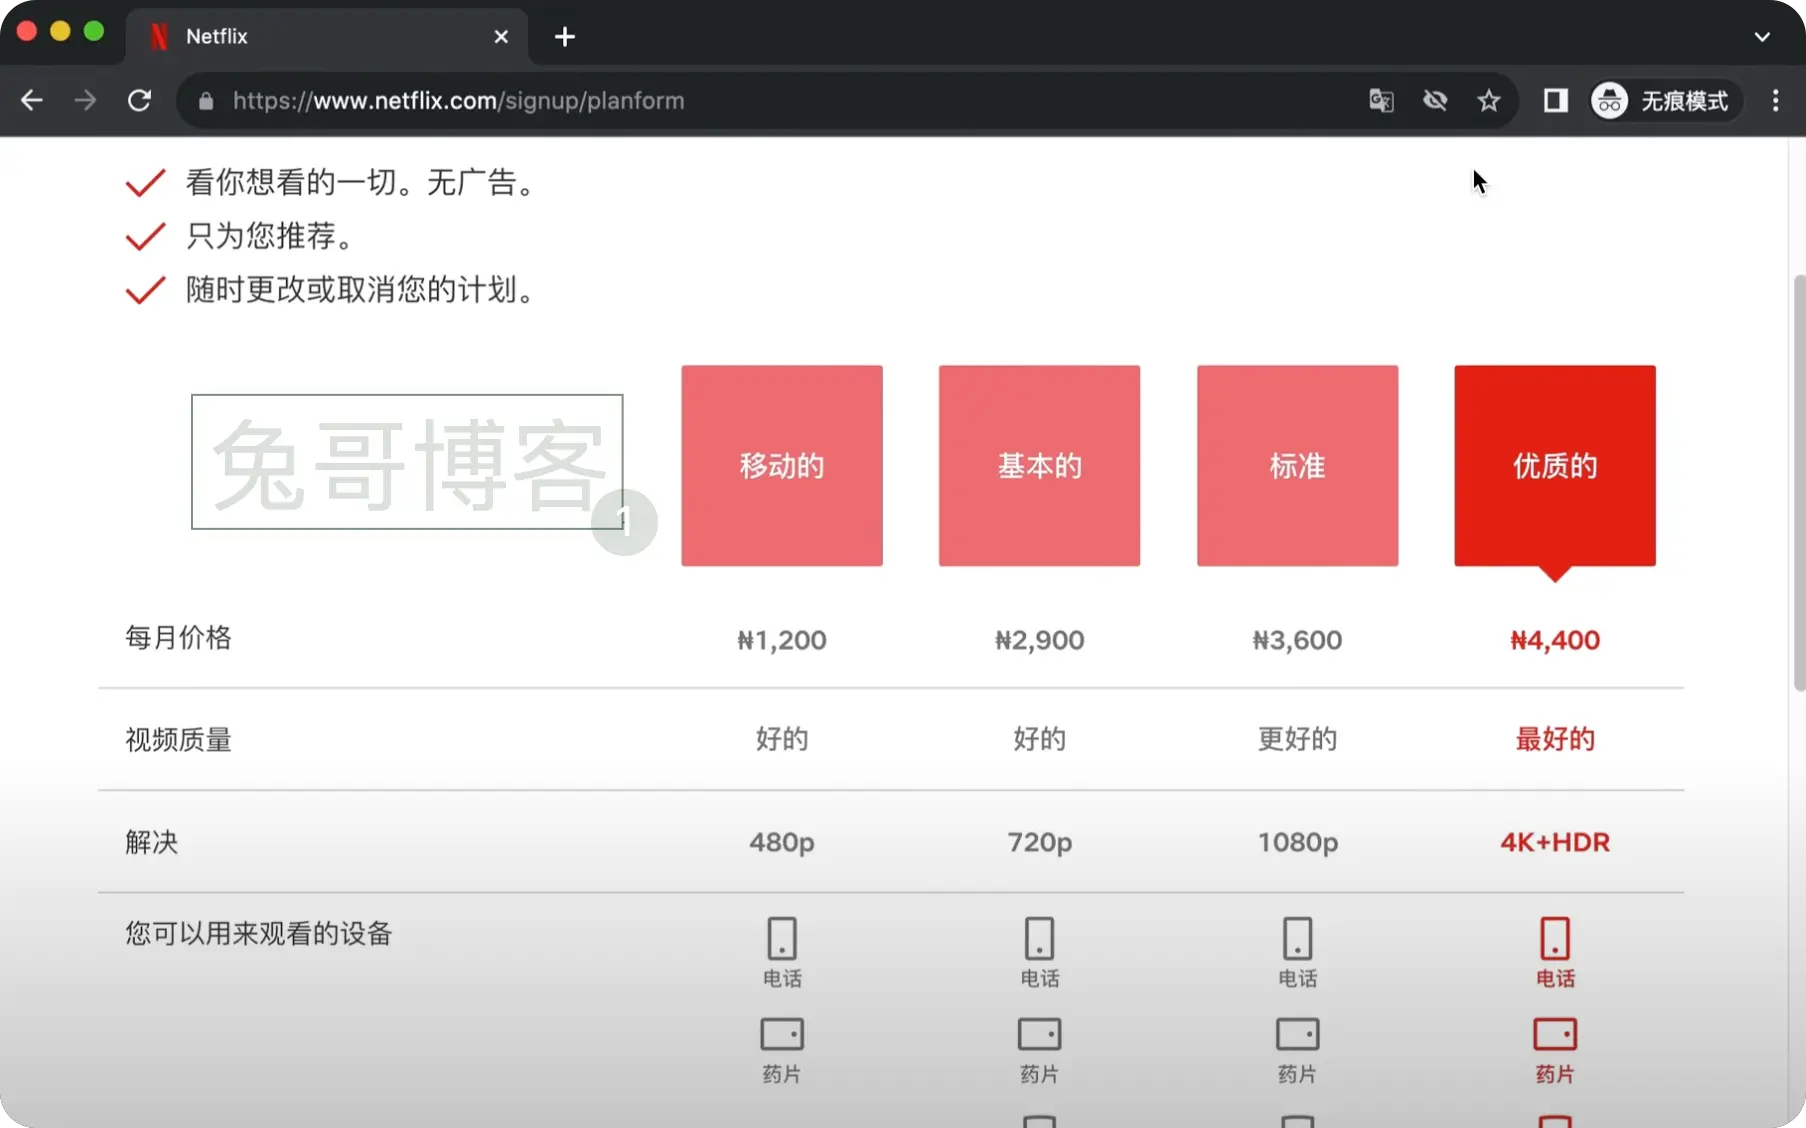Bookmark this page with star icon
The height and width of the screenshot is (1128, 1806).
click(x=1489, y=101)
